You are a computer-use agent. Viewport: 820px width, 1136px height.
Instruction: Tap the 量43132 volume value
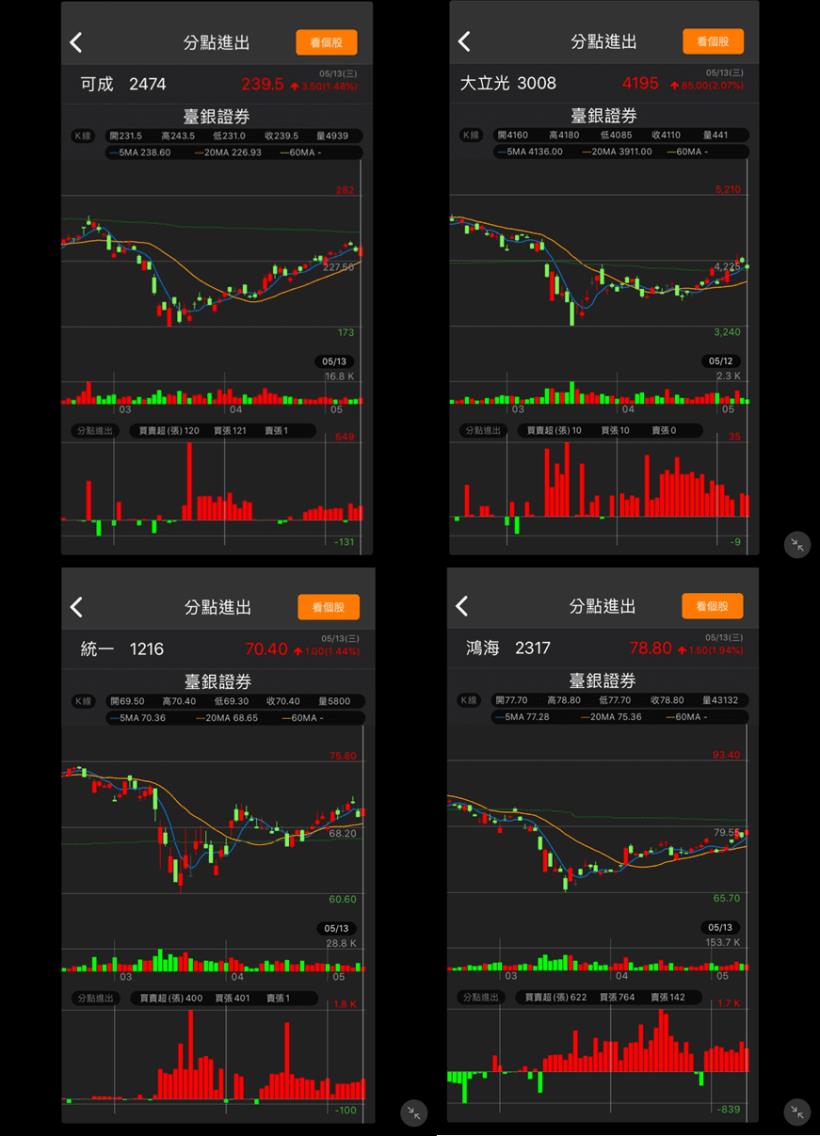pos(720,700)
